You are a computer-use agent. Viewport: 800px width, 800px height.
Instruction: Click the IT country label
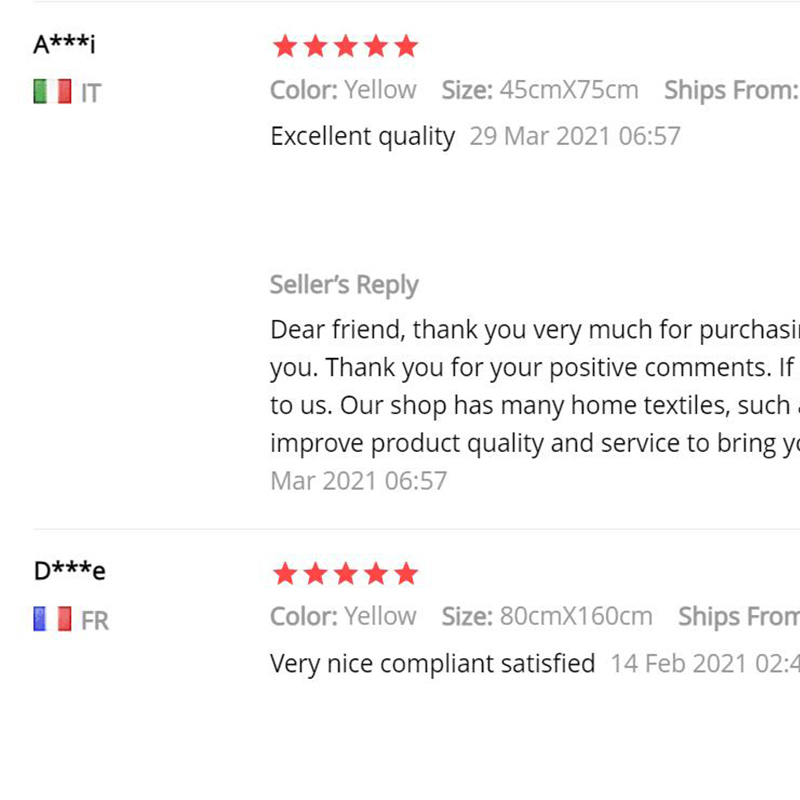[x=91, y=93]
